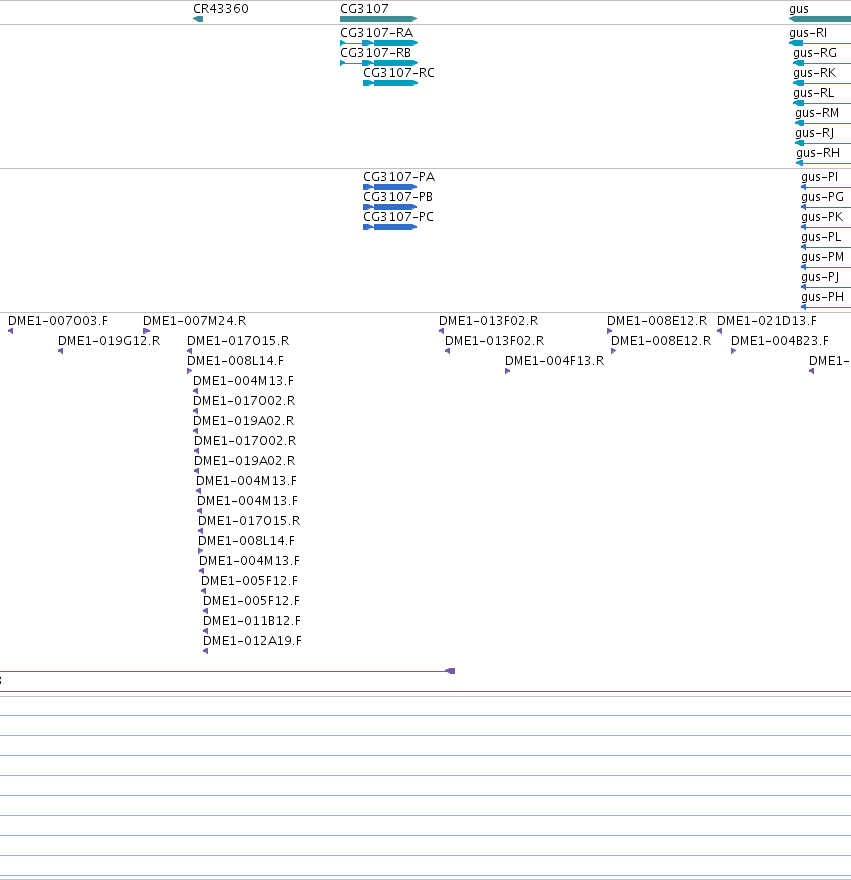
Task: Click the DME1-007O03.F read label
Action: click(58, 321)
